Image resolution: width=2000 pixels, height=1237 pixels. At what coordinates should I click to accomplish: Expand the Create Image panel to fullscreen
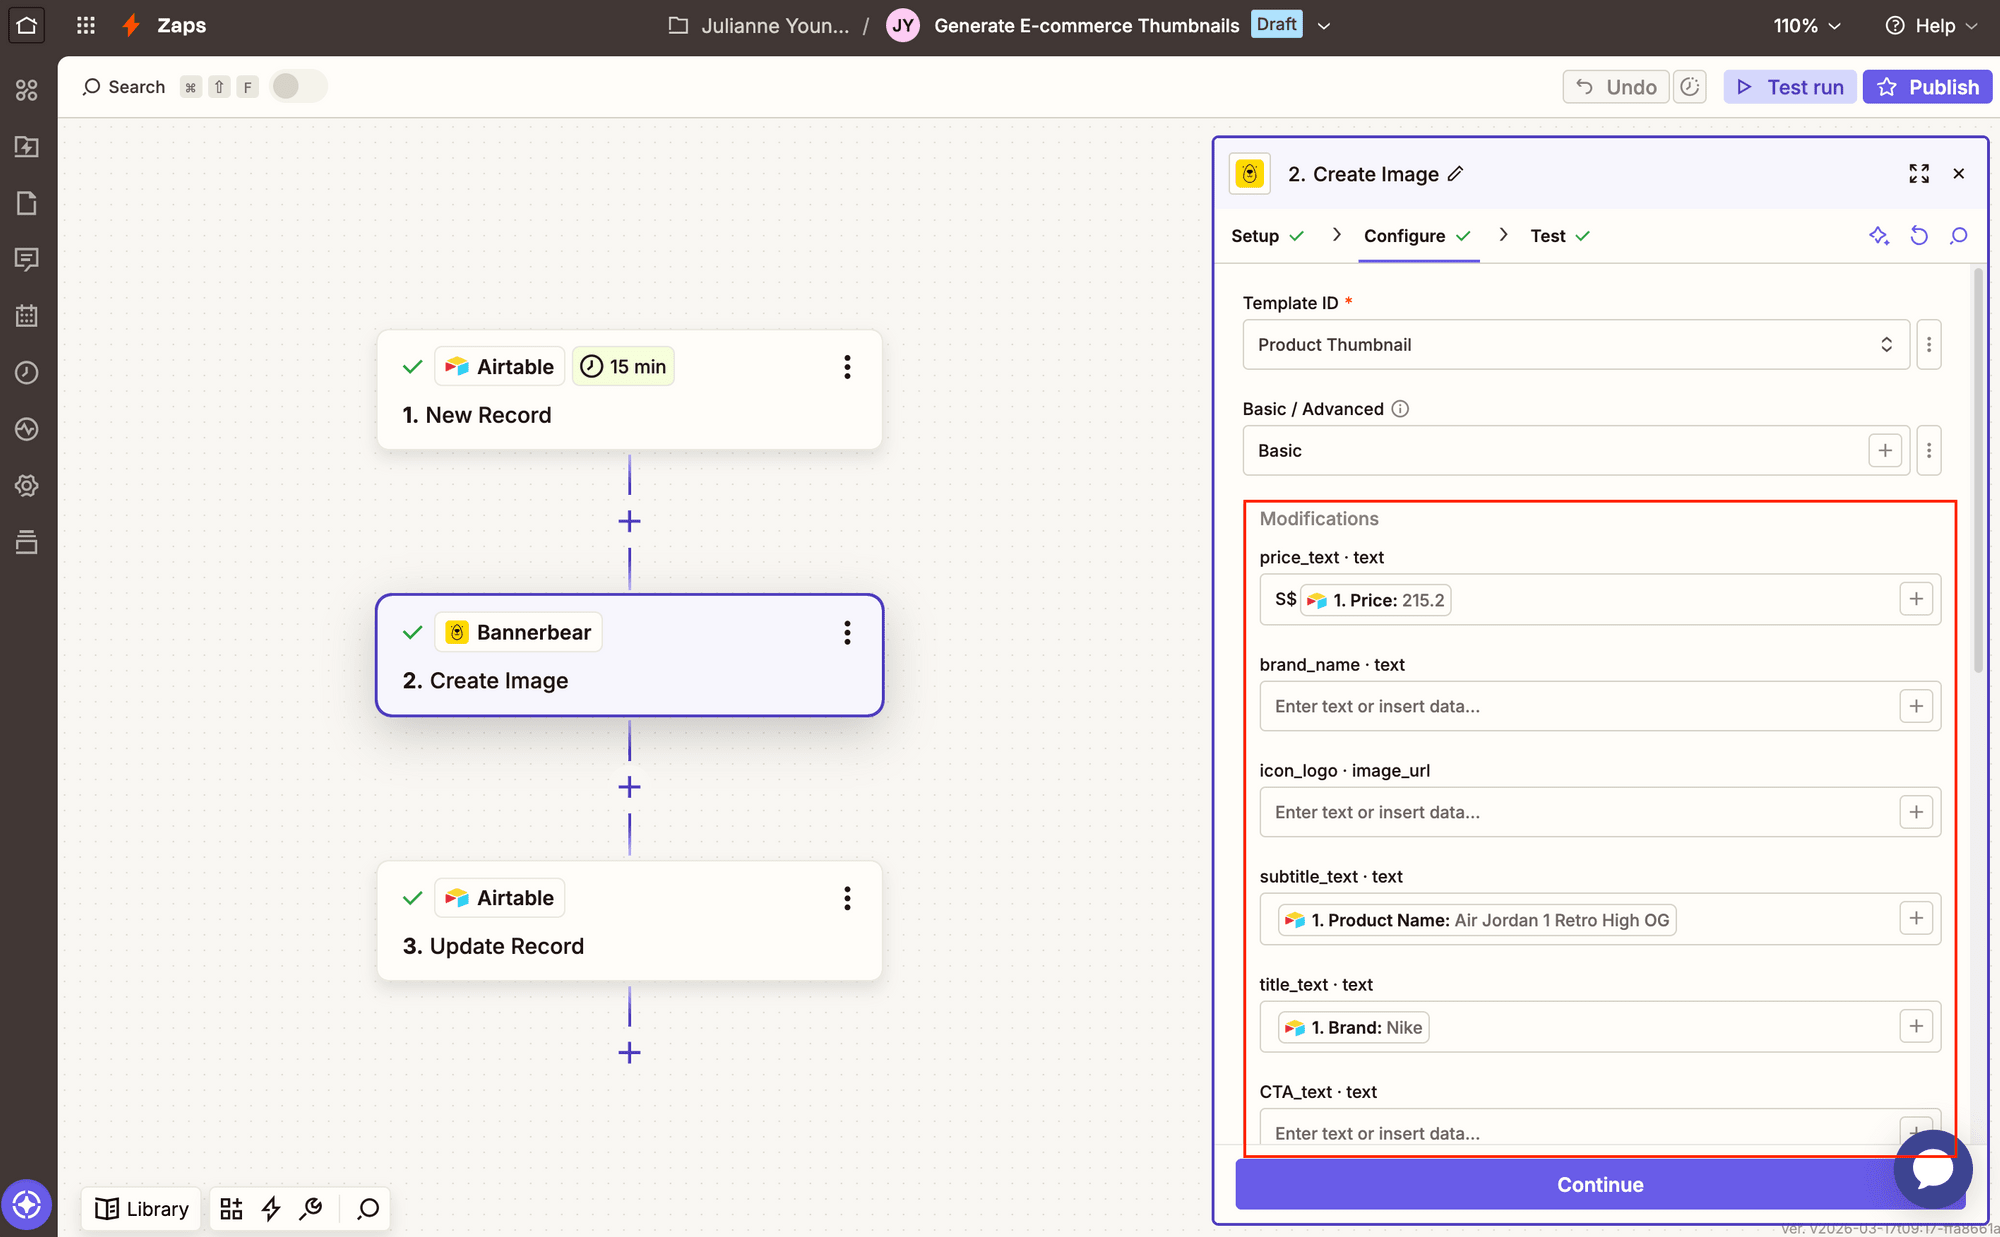click(1919, 173)
